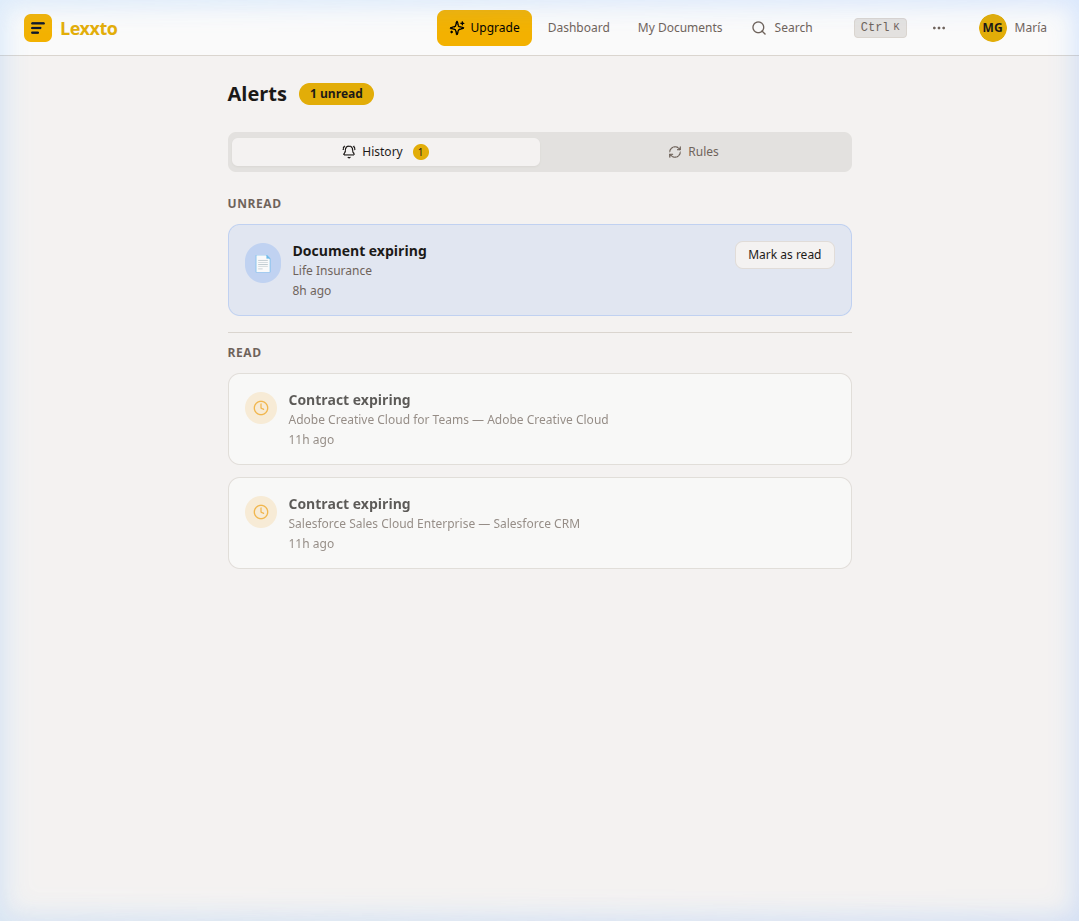1079x921 pixels.
Task: Mark Life Insurance alert as read
Action: 784,255
